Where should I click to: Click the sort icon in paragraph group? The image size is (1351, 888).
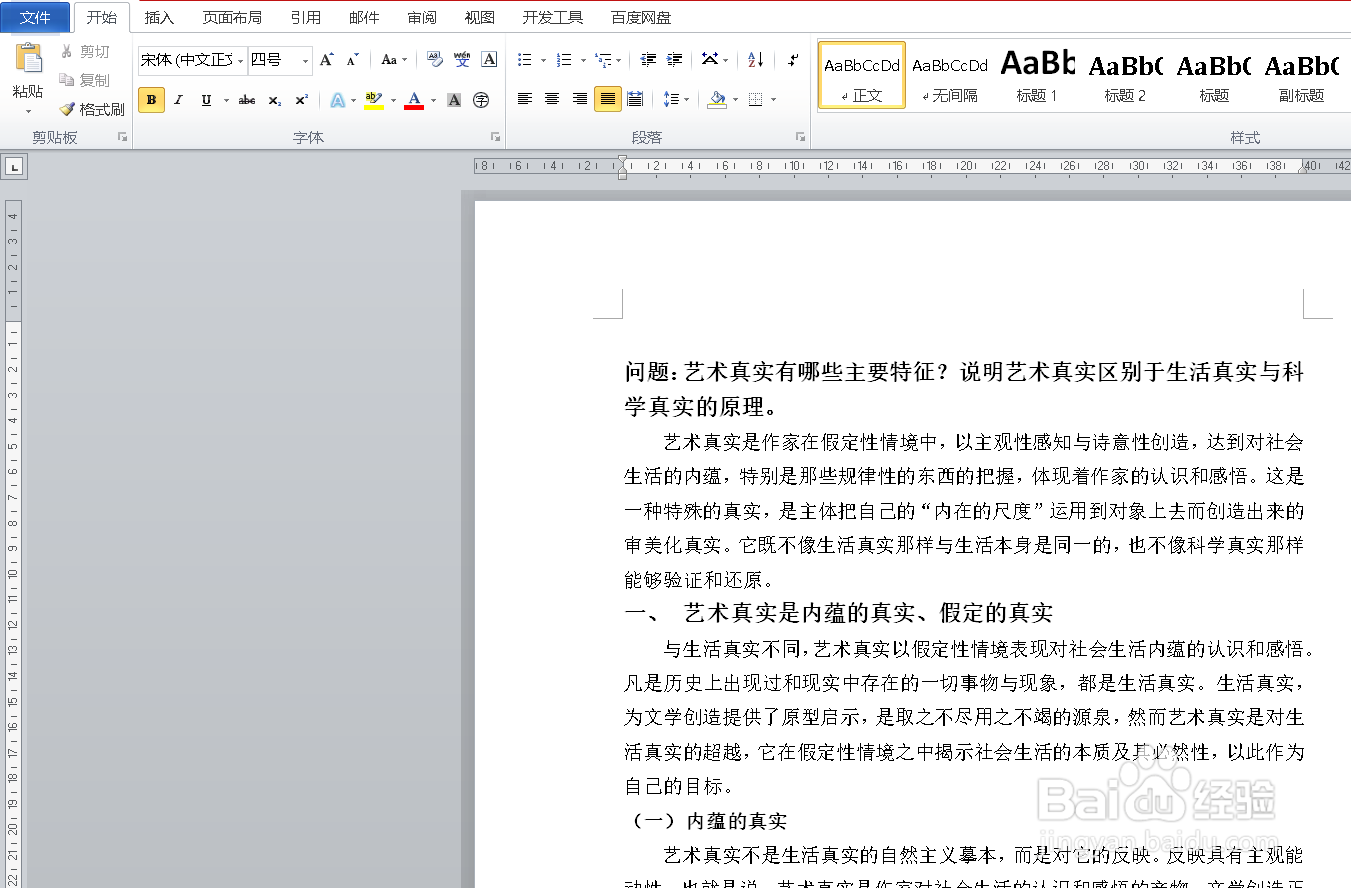(755, 60)
